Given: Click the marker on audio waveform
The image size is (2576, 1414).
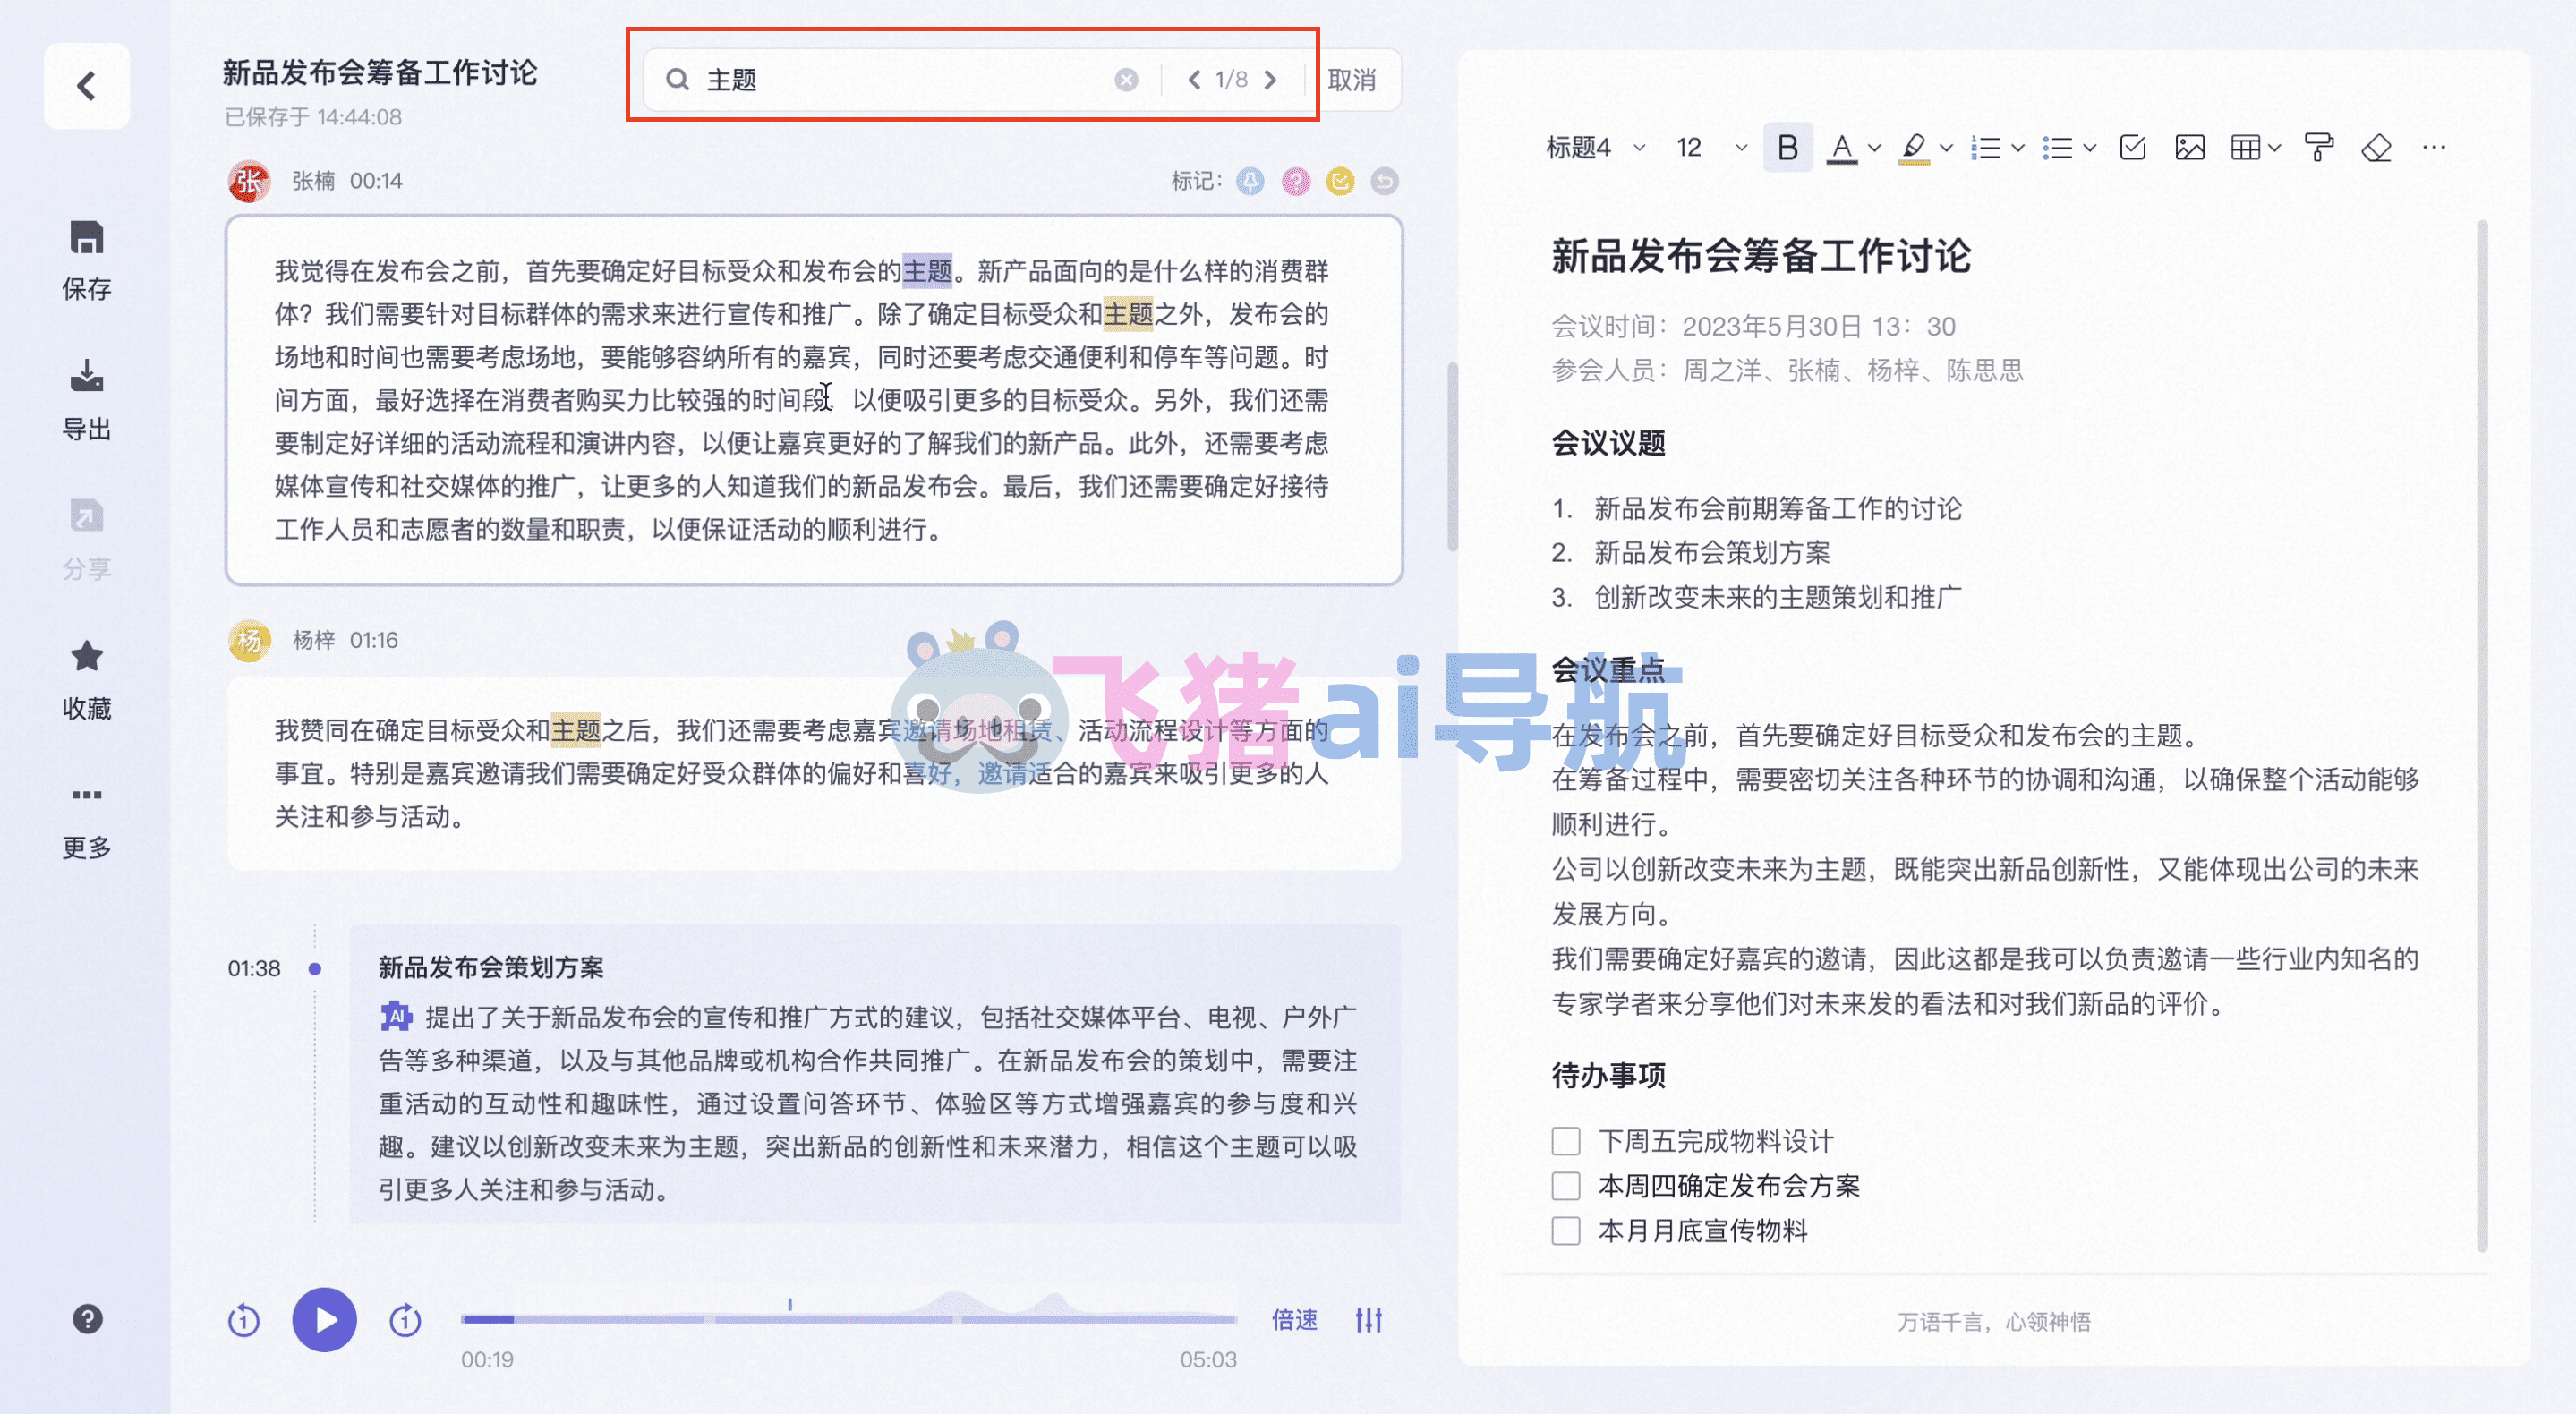Looking at the screenshot, I should click(789, 1304).
